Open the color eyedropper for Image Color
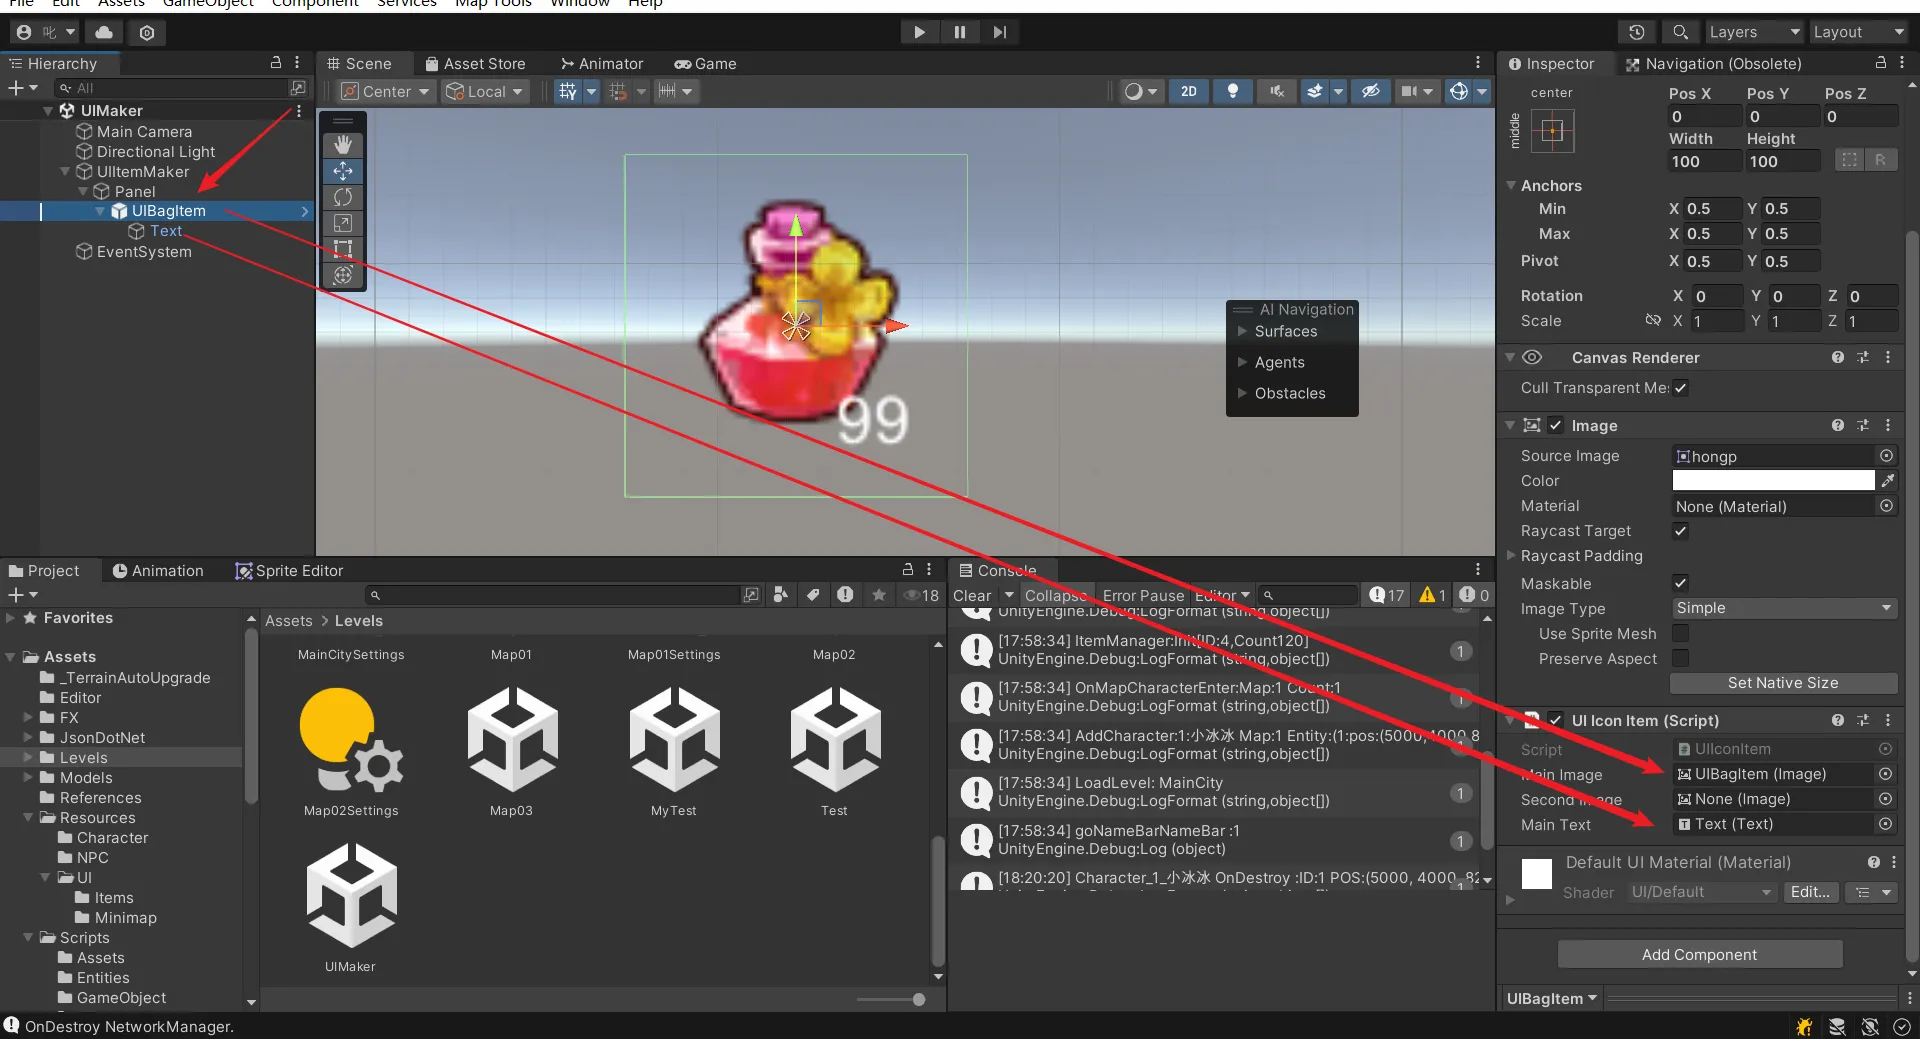Viewport: 1920px width, 1039px height. coord(1887,481)
